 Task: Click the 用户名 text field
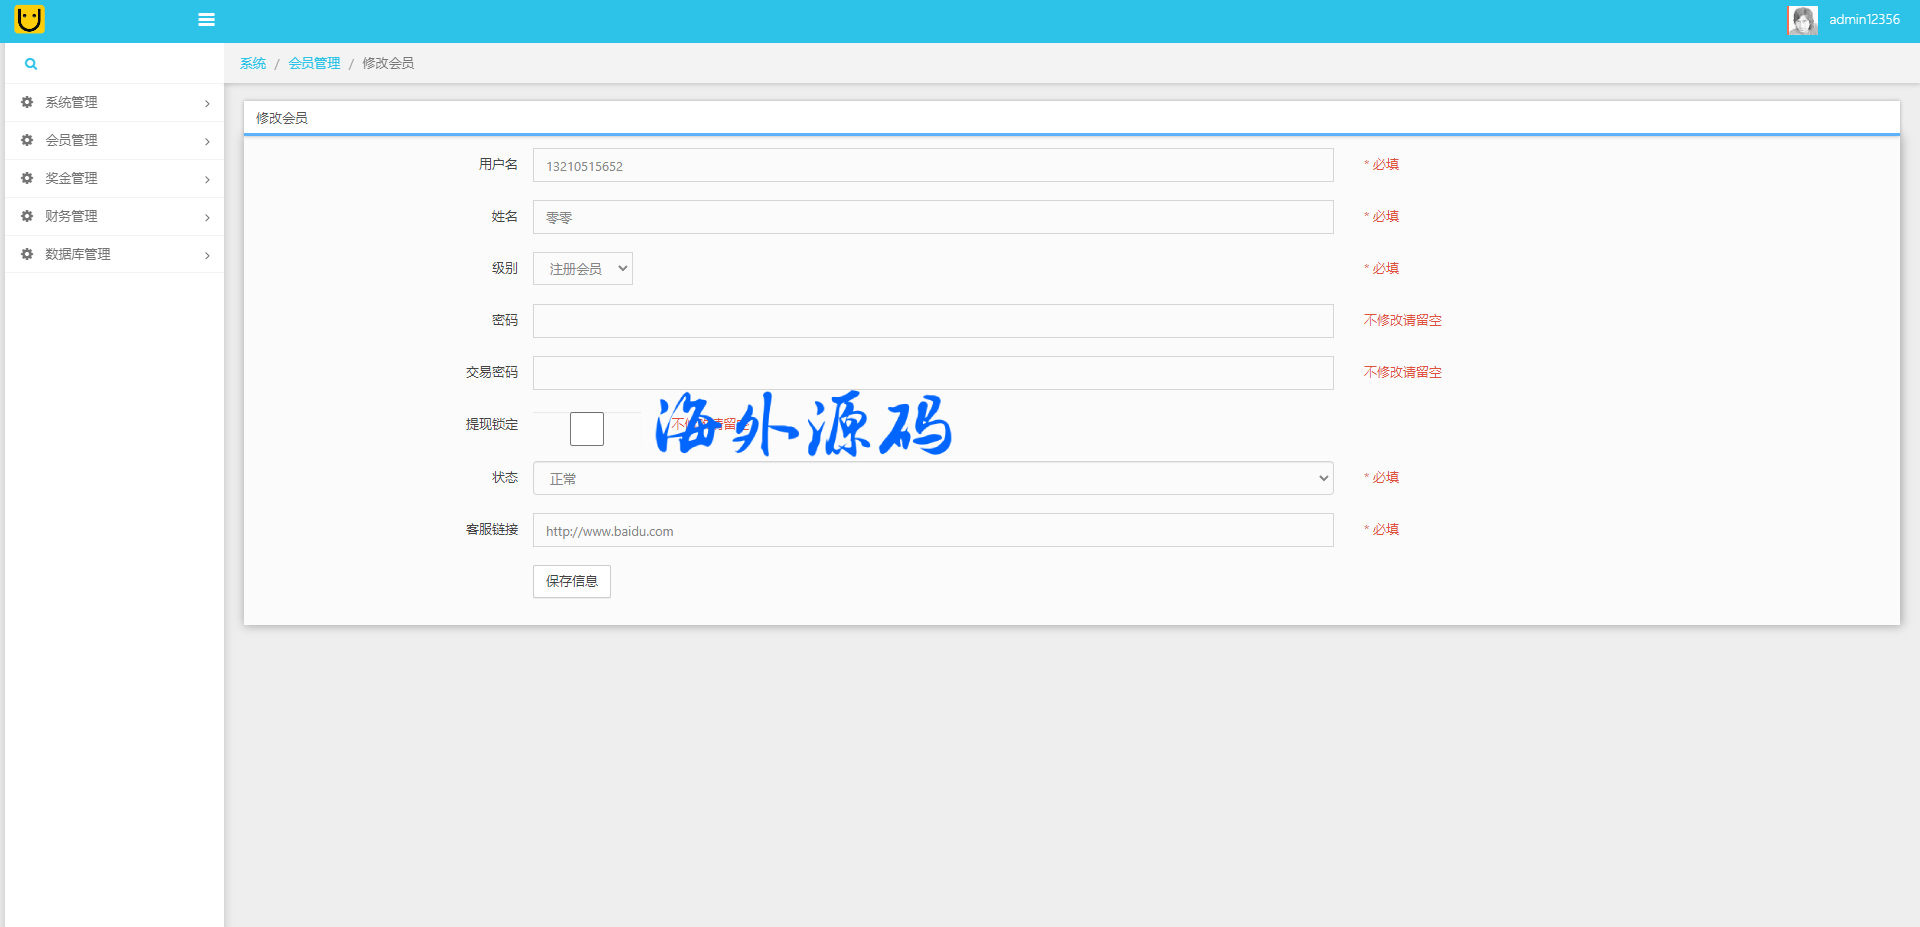(932, 166)
